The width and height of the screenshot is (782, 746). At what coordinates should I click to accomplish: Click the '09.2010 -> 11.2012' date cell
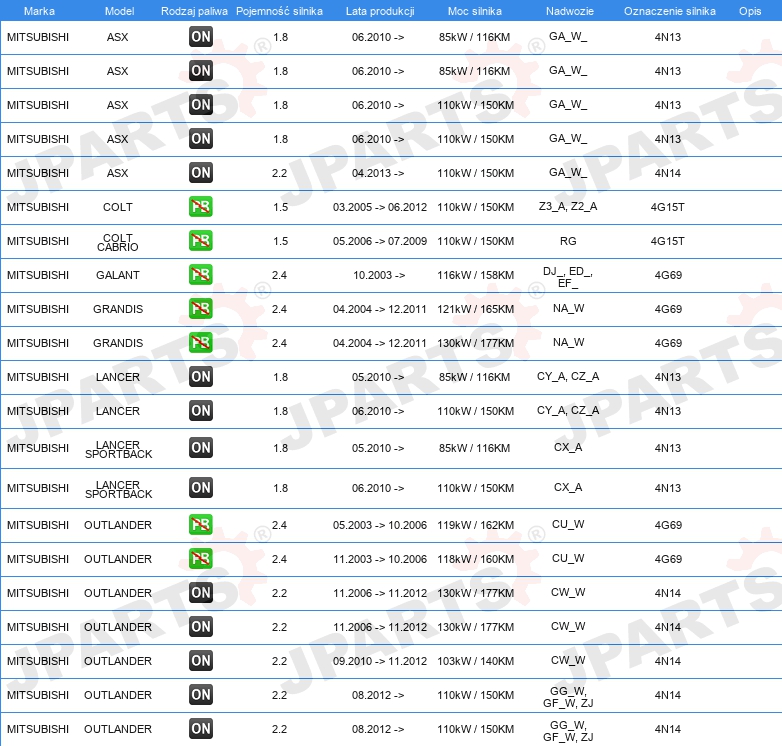380,661
